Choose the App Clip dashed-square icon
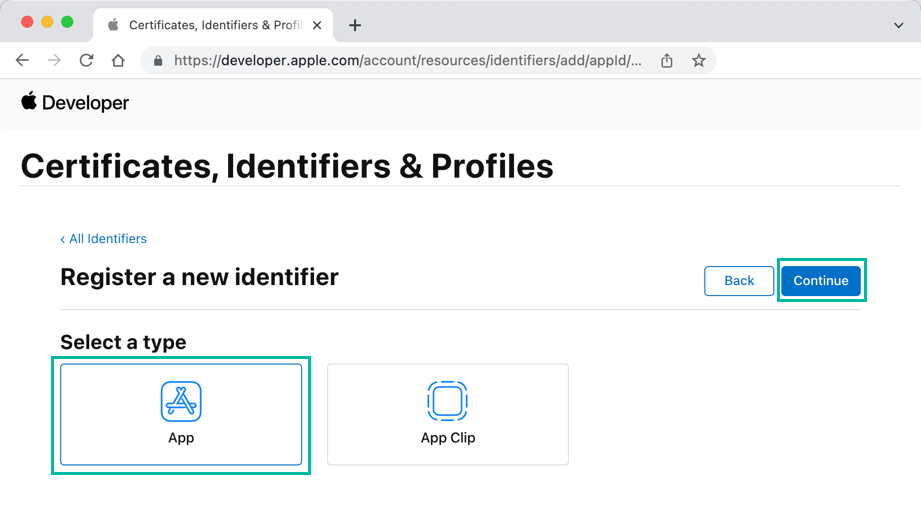The height and width of the screenshot is (511, 921). click(447, 401)
